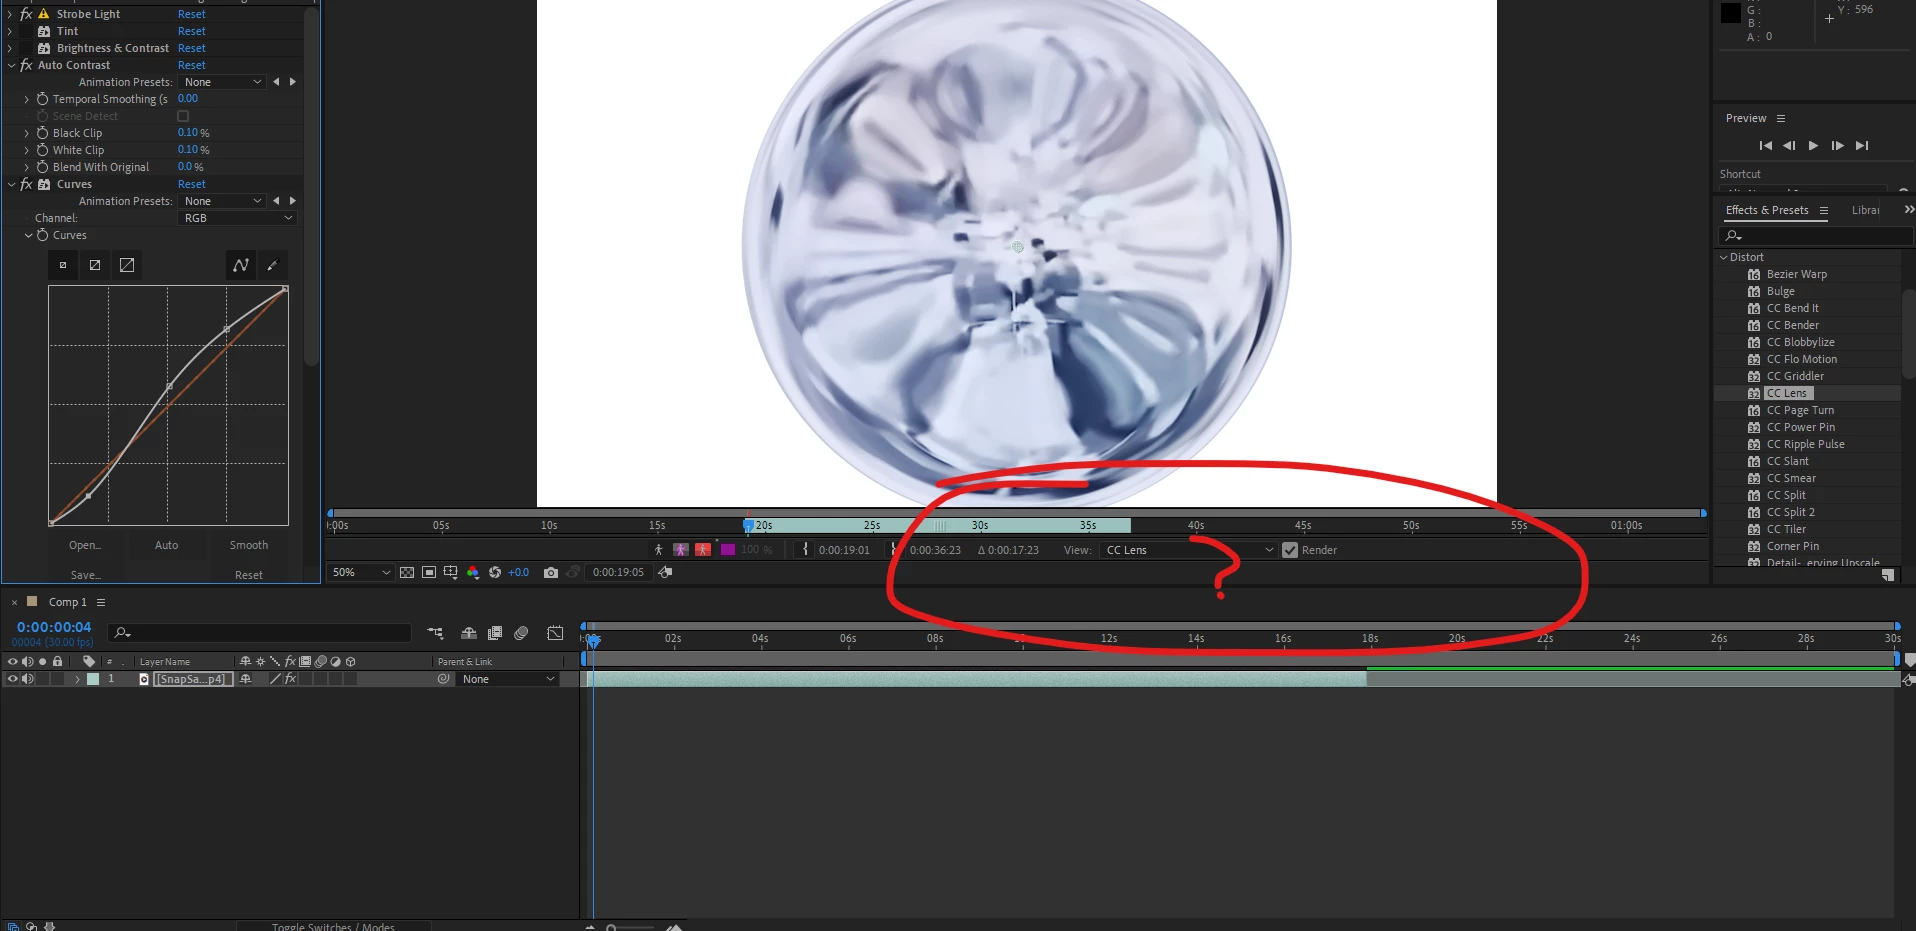Open the 50% magnification dropdown
The width and height of the screenshot is (1916, 931).
click(x=361, y=573)
